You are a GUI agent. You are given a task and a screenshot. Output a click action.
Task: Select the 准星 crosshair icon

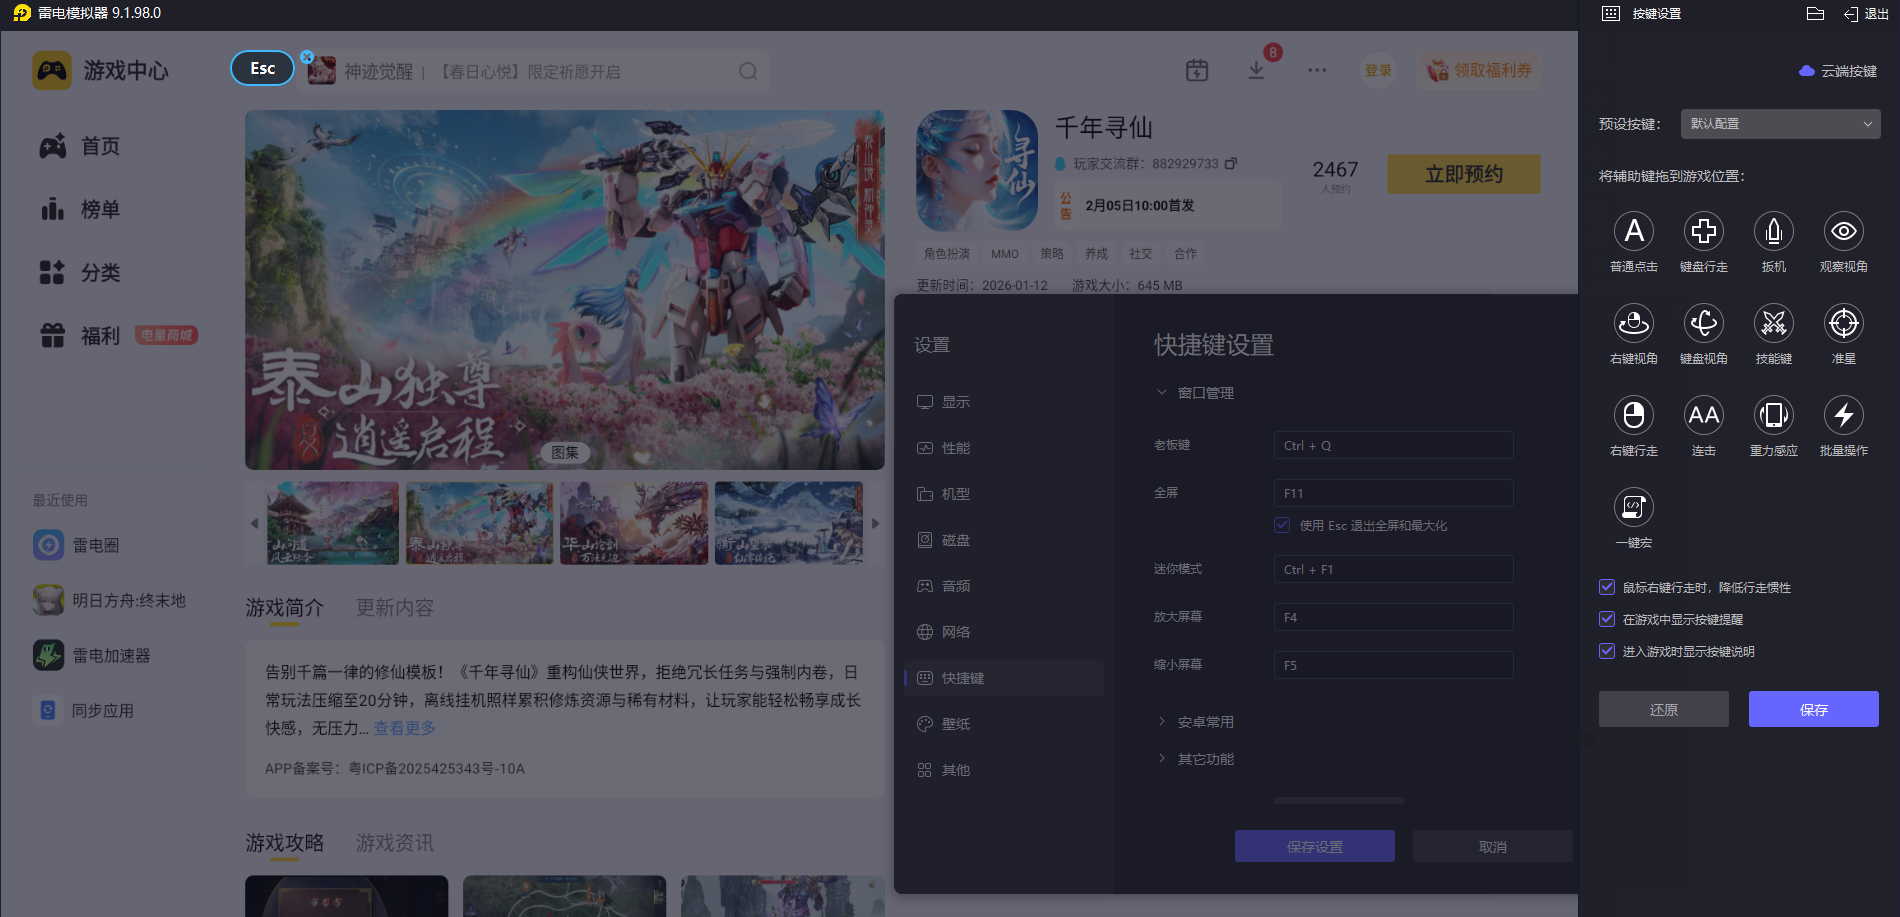point(1844,323)
